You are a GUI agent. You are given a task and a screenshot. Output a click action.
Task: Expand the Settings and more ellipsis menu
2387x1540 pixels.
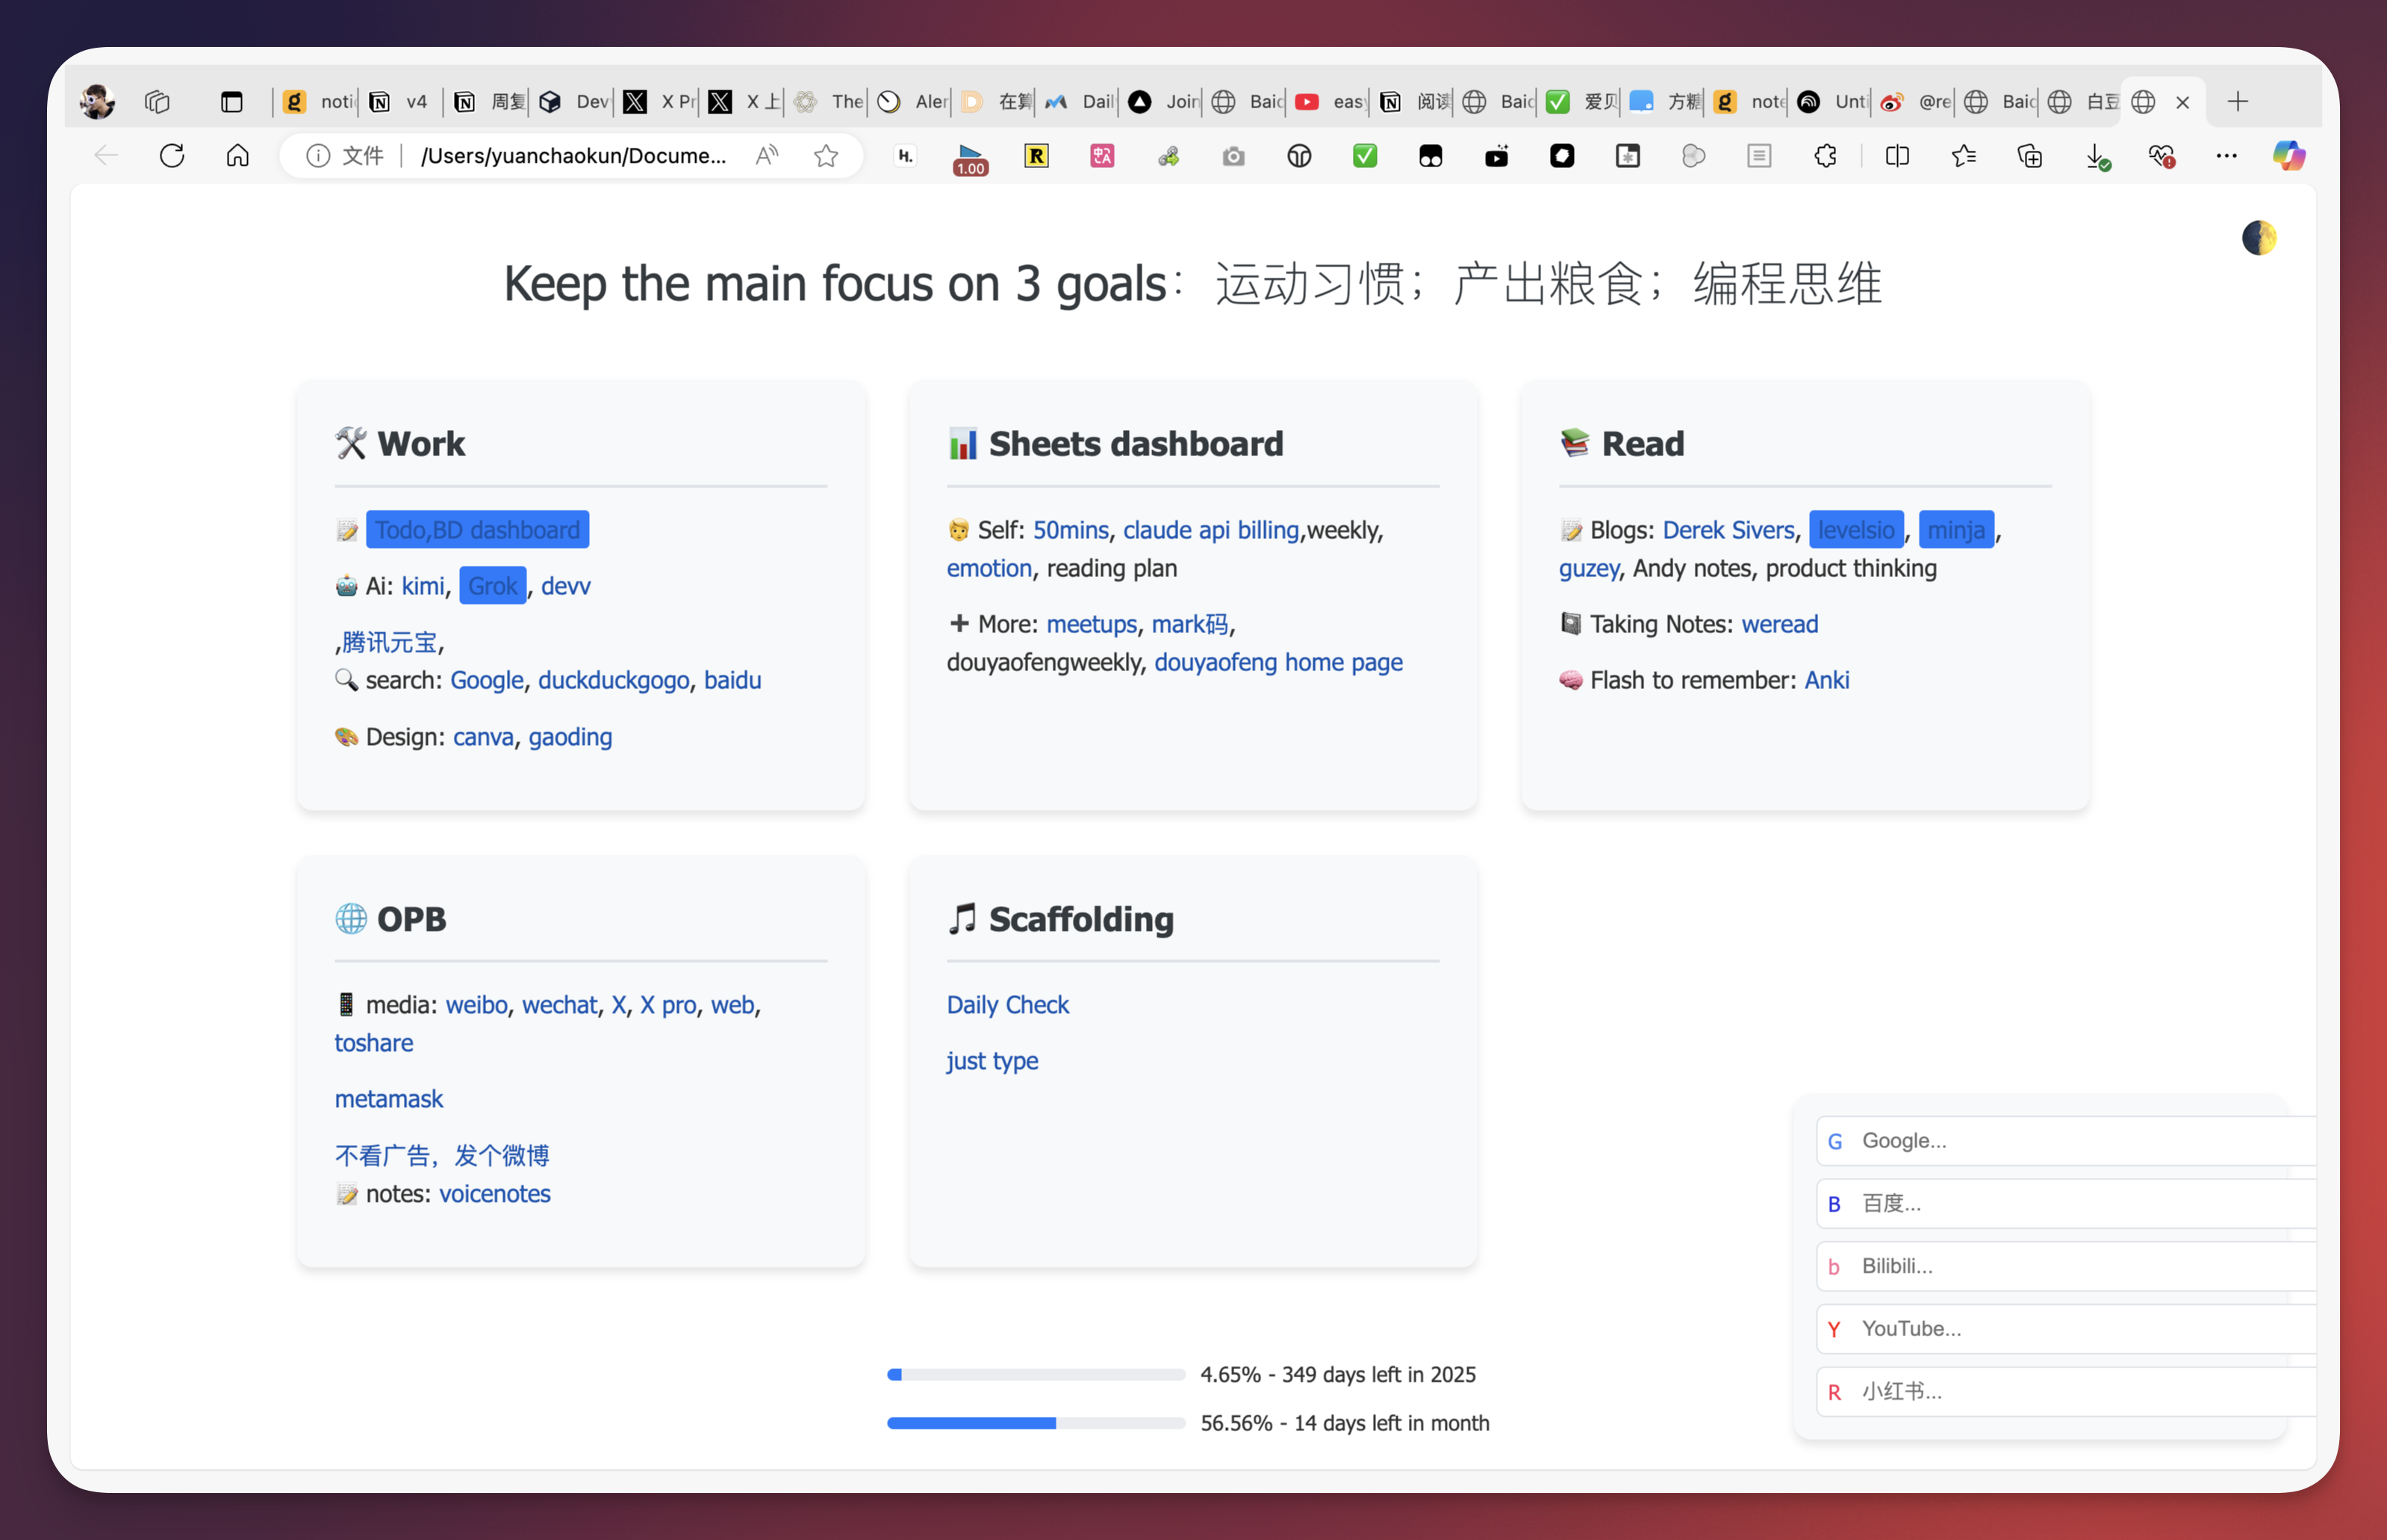click(x=2226, y=156)
